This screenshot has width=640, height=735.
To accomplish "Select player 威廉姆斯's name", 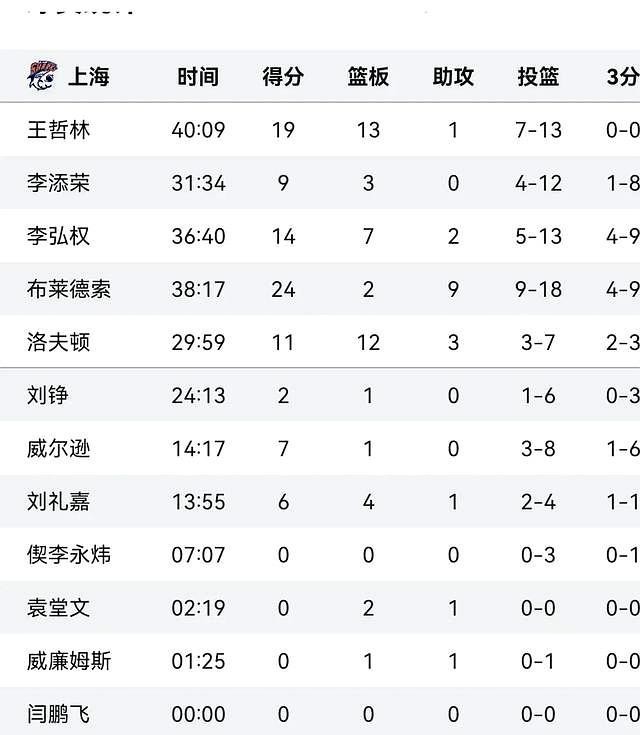I will pos(69,661).
